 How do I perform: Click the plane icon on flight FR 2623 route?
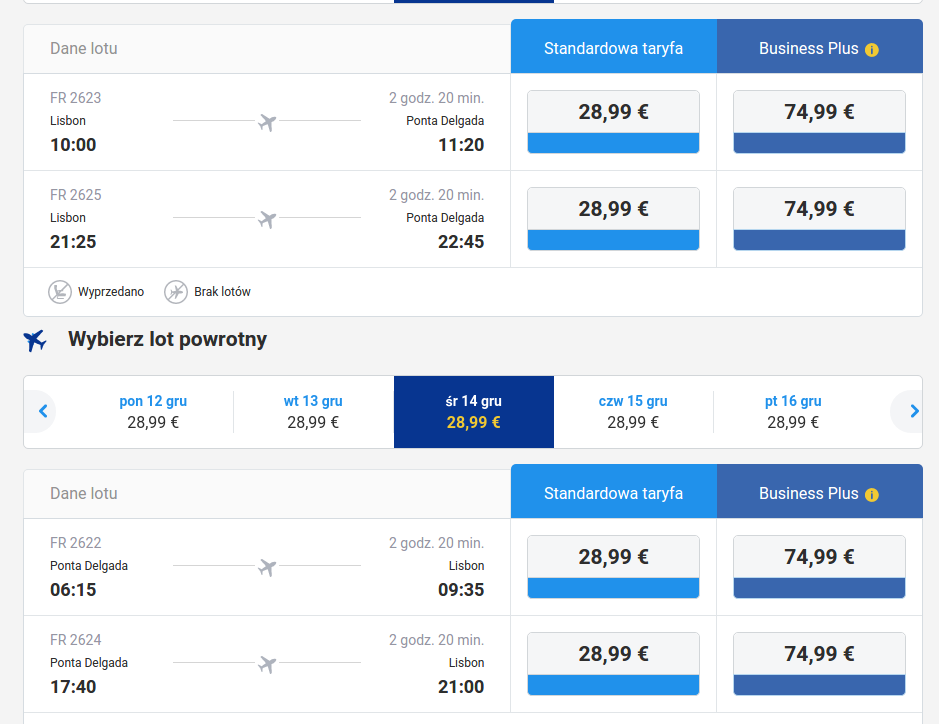267,122
